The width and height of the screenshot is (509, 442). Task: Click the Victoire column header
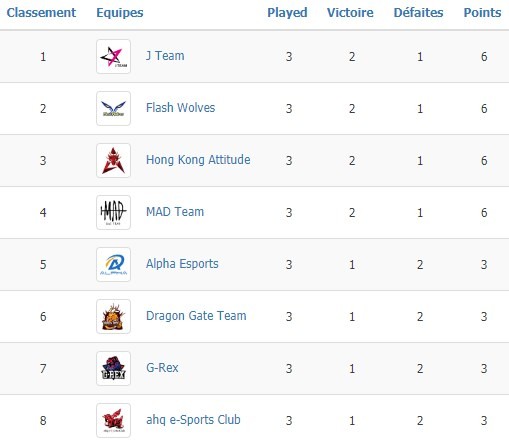pos(350,13)
